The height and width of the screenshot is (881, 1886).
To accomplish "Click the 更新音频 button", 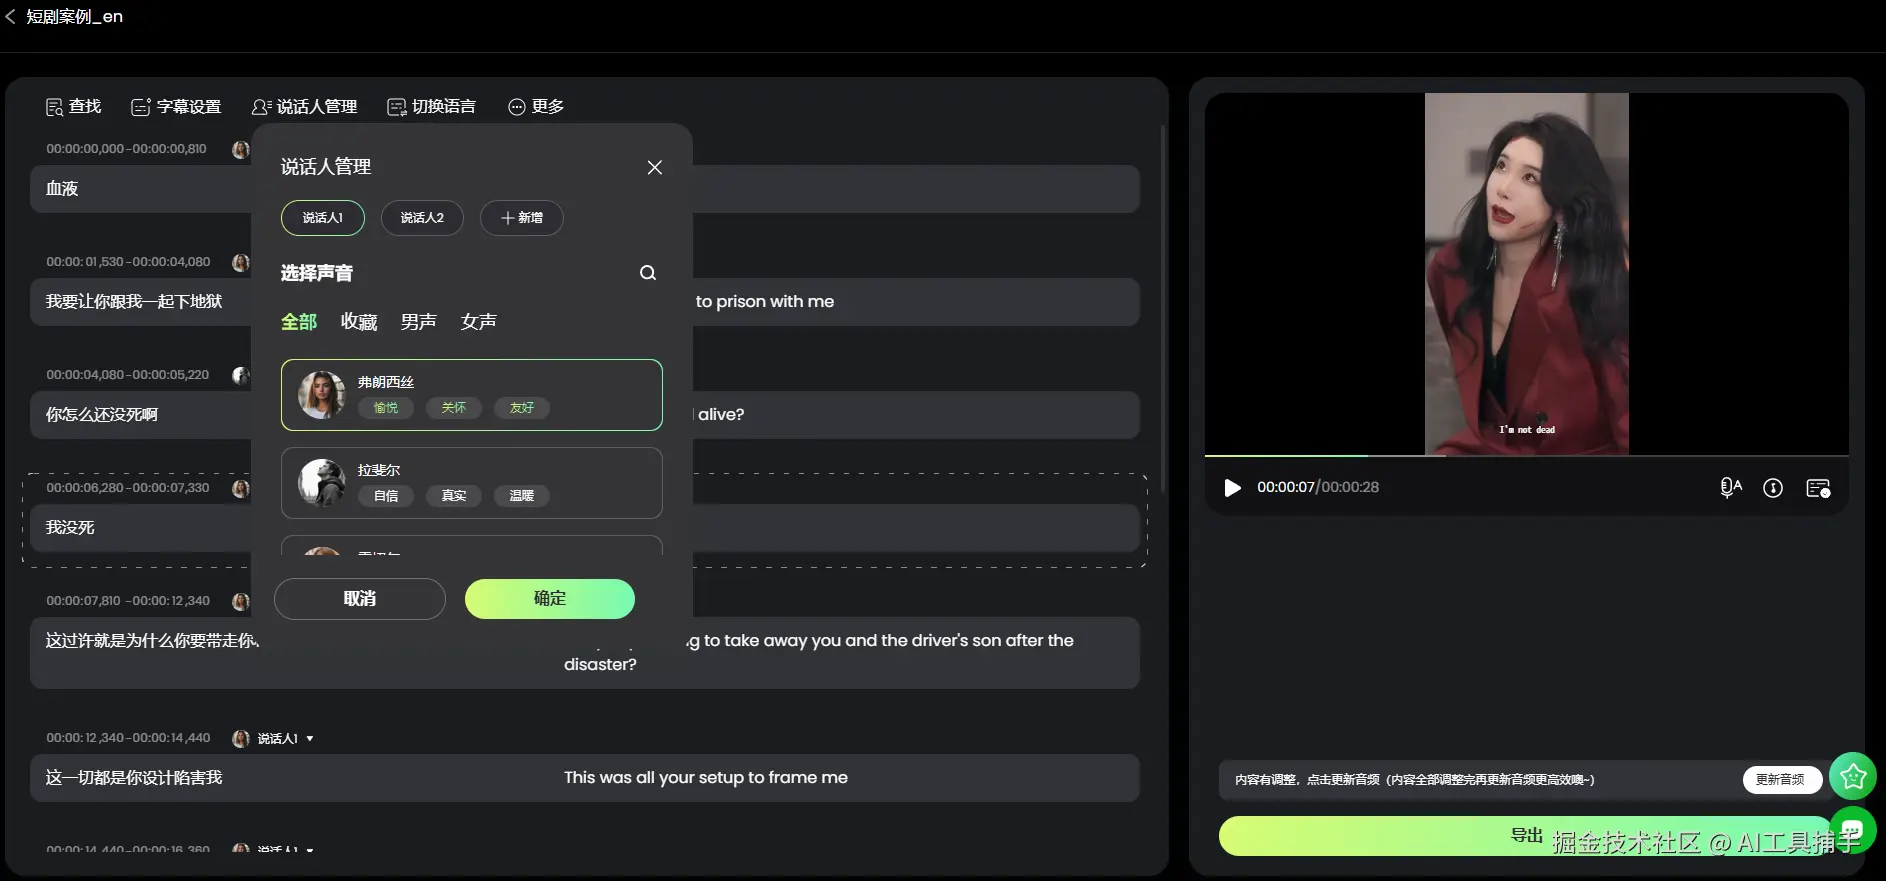I will [x=1781, y=780].
